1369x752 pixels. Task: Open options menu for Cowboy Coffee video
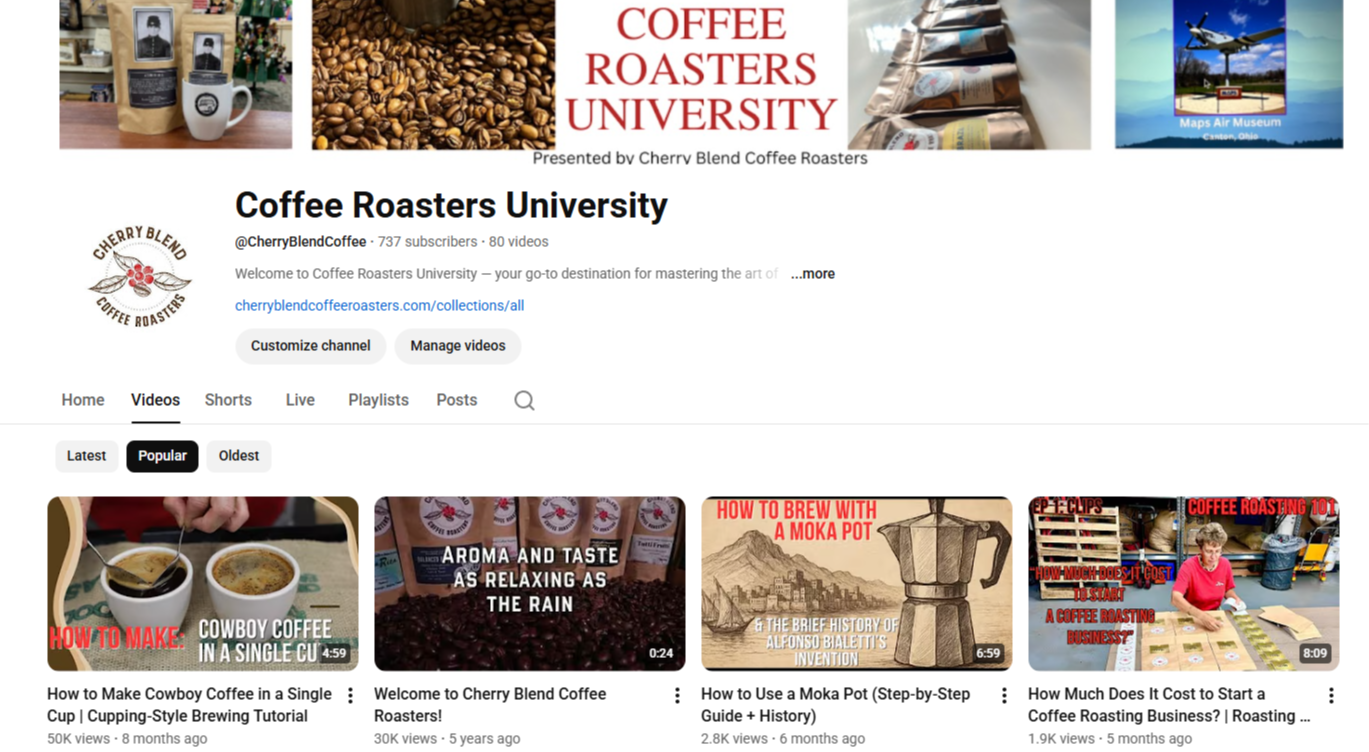point(350,695)
